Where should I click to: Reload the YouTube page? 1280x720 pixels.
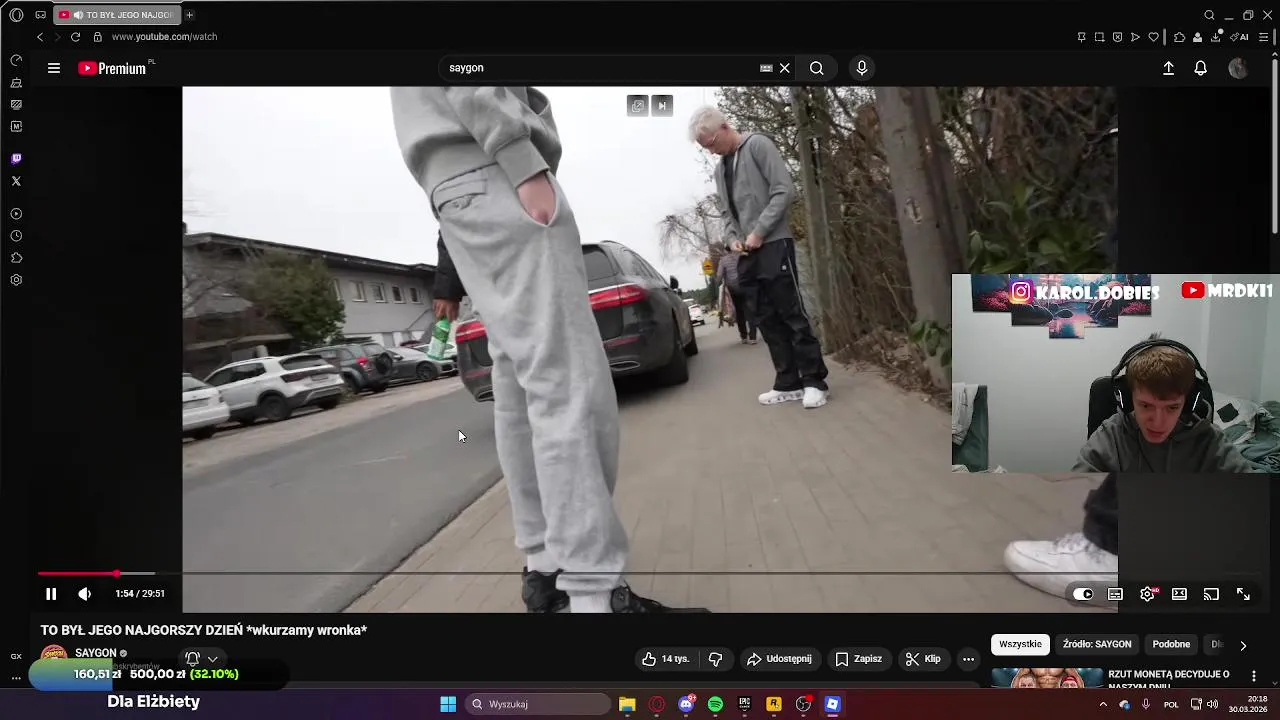[75, 37]
